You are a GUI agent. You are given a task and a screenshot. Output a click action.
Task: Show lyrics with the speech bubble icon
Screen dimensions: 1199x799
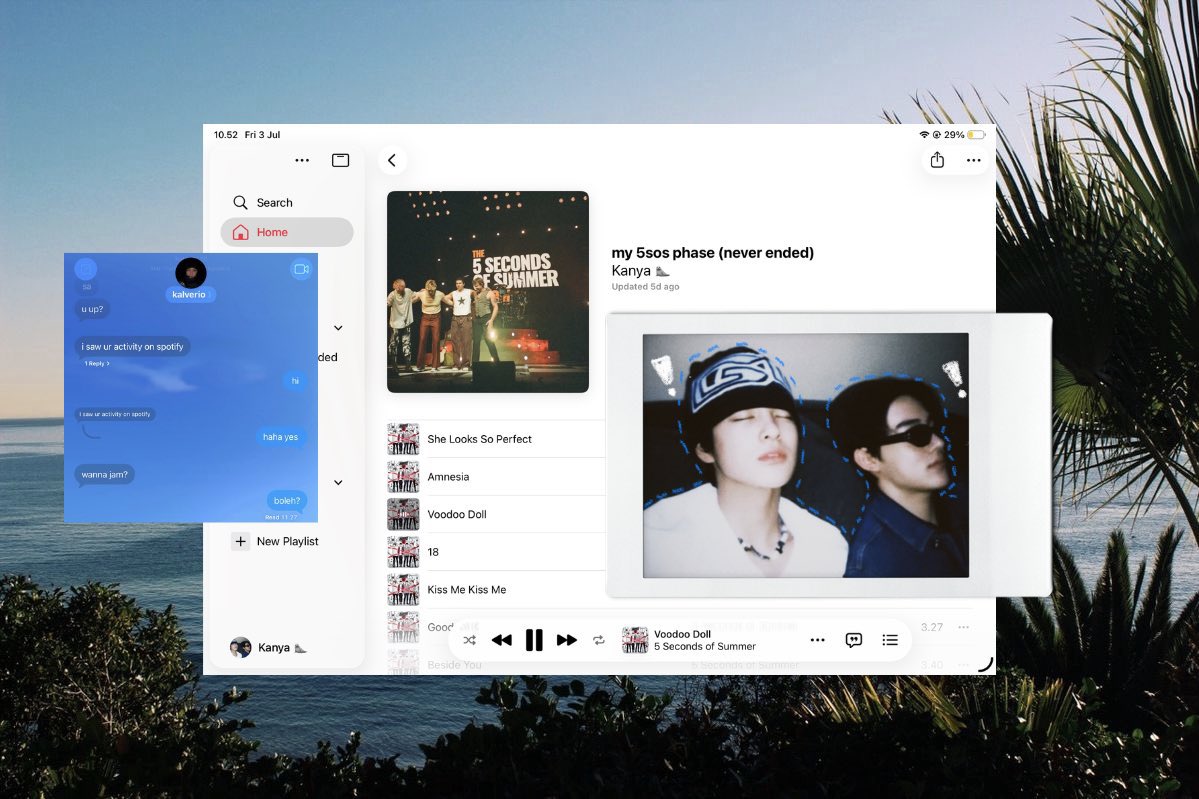(853, 640)
